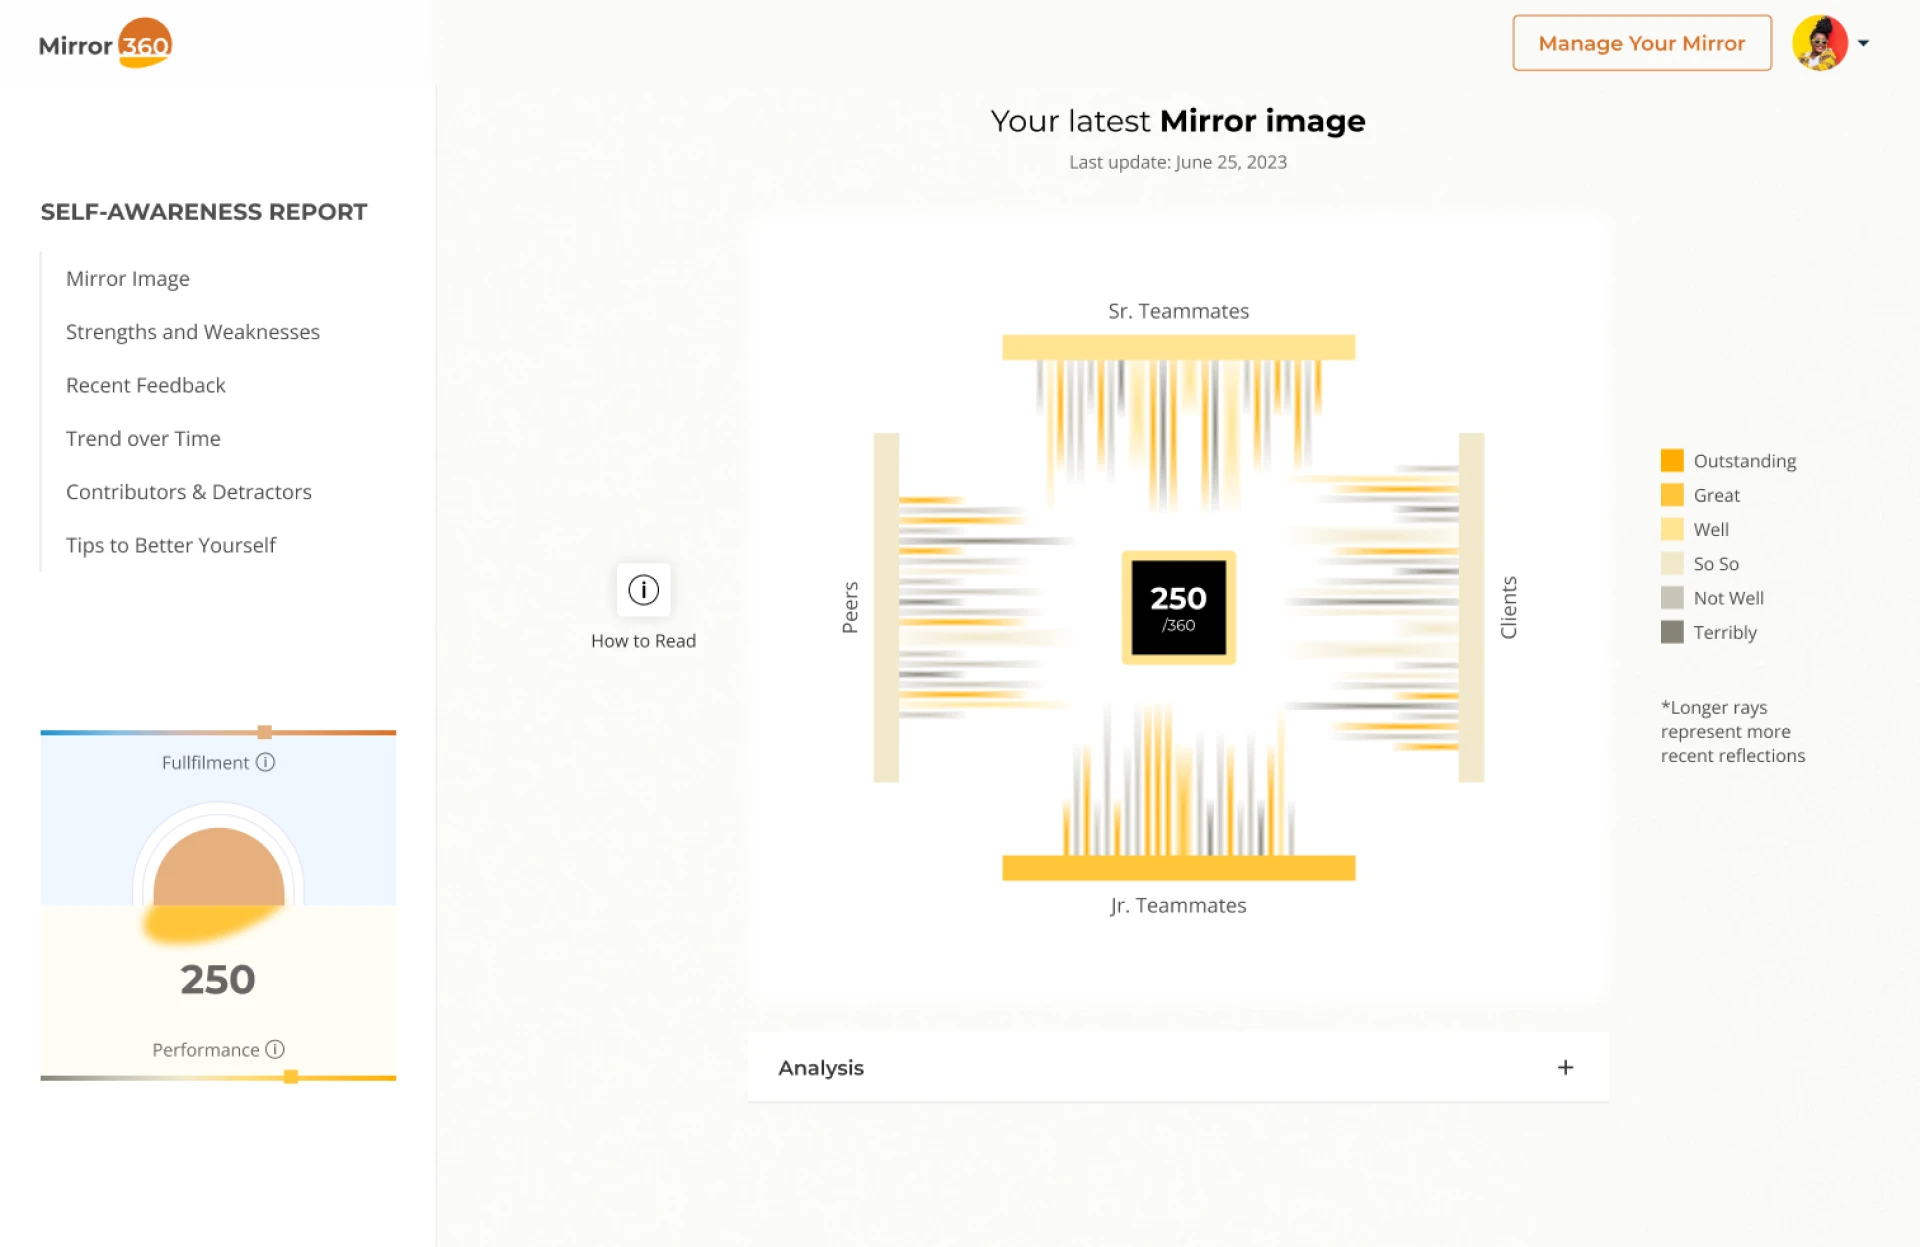Click the user profile avatar
The width and height of the screenshot is (1920, 1247).
pyautogui.click(x=1819, y=43)
